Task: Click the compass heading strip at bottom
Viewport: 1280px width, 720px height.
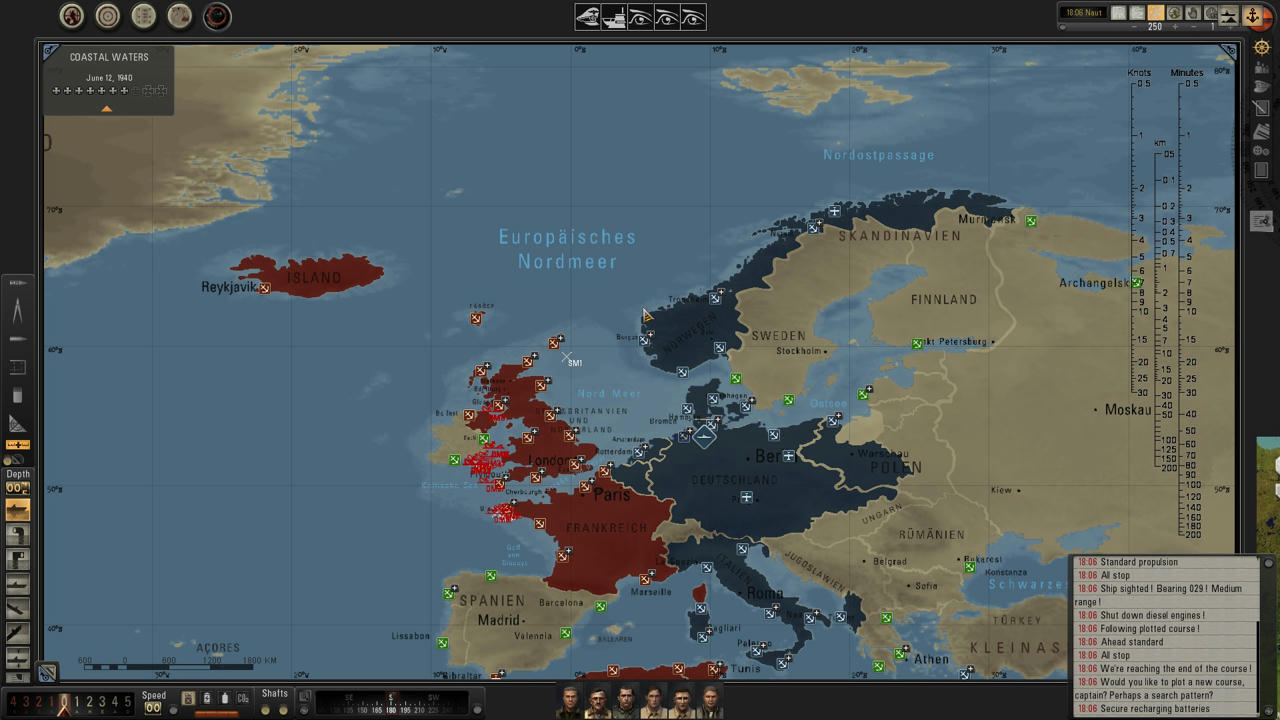Action: 391,702
